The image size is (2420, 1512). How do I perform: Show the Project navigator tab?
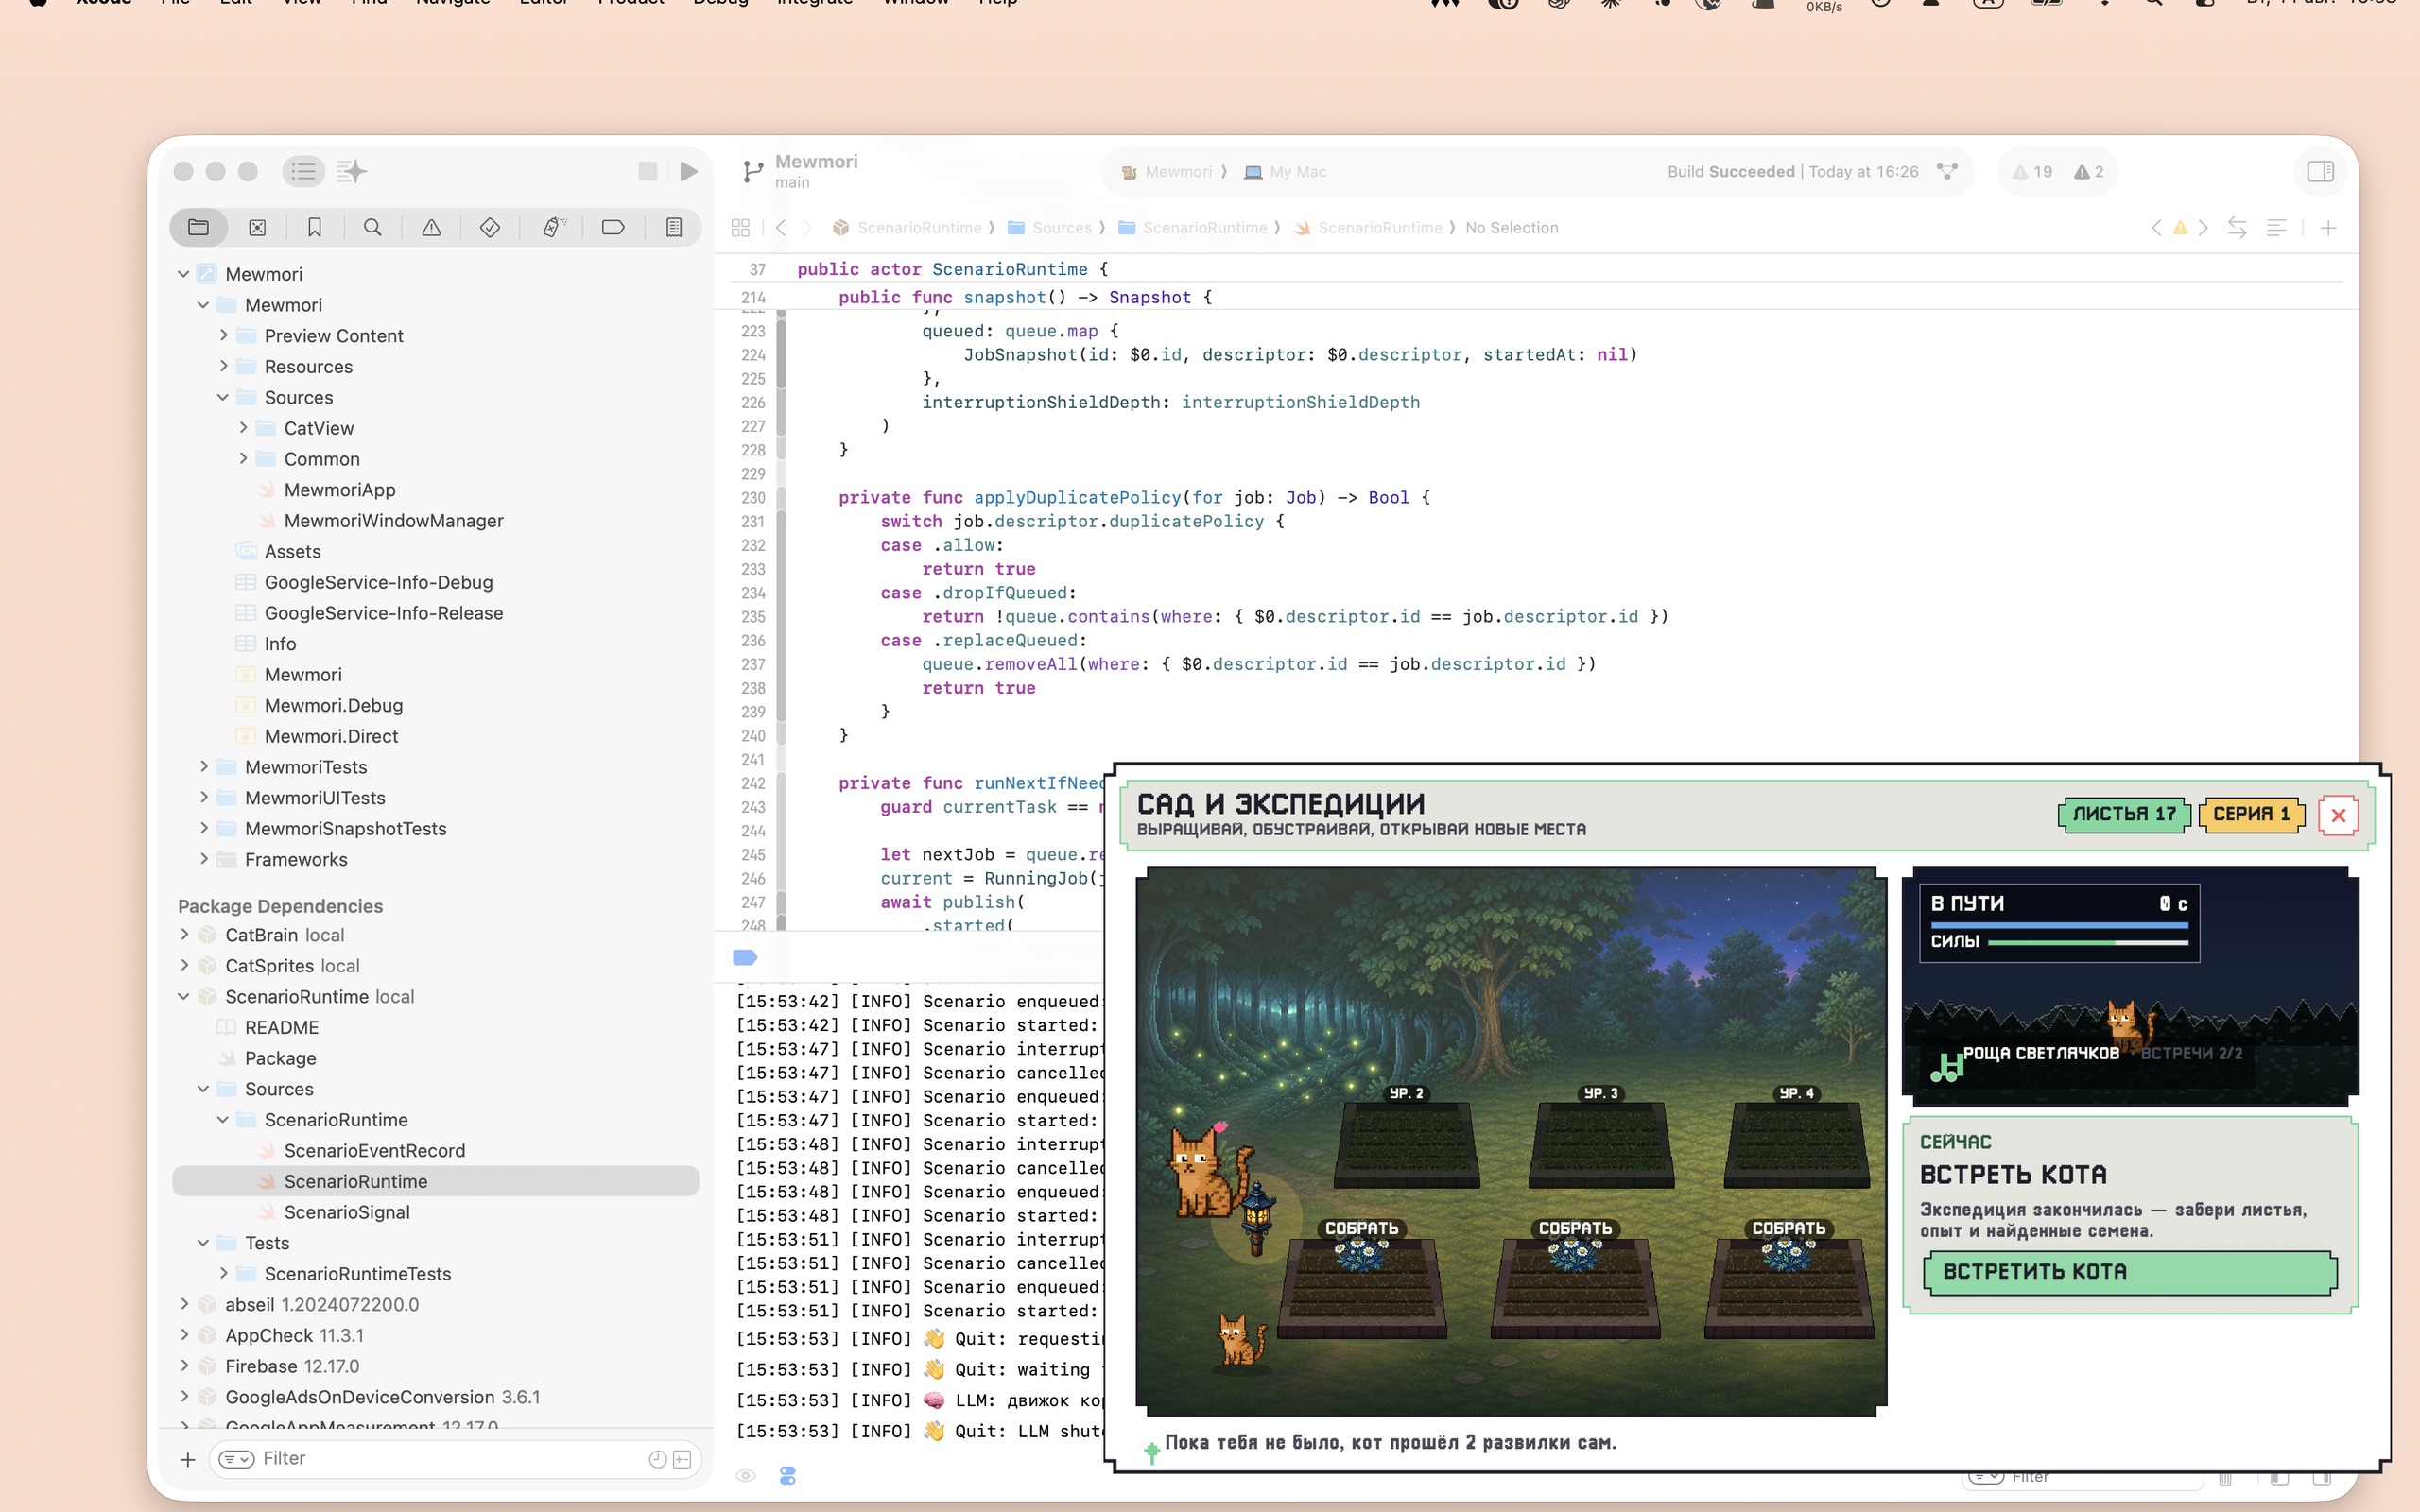[198, 227]
